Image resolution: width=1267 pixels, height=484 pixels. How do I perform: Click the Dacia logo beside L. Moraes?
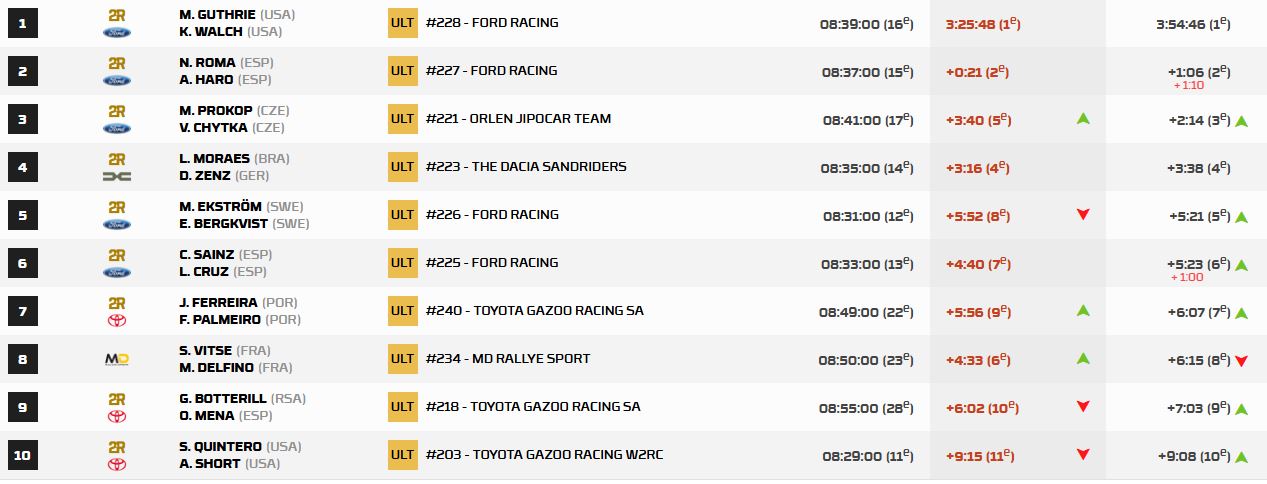point(117,176)
